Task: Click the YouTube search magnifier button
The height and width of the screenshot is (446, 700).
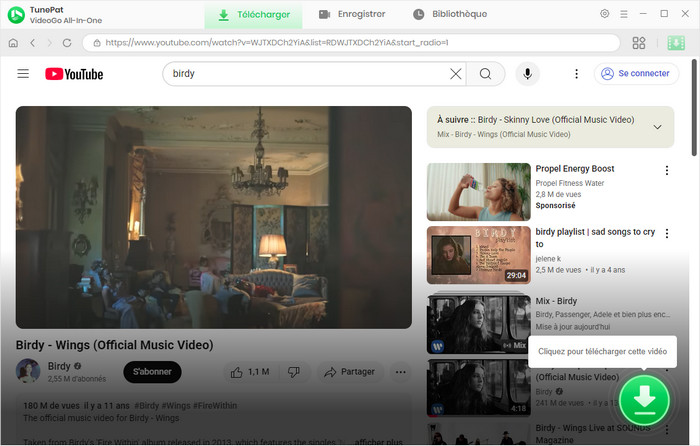Action: (485, 74)
